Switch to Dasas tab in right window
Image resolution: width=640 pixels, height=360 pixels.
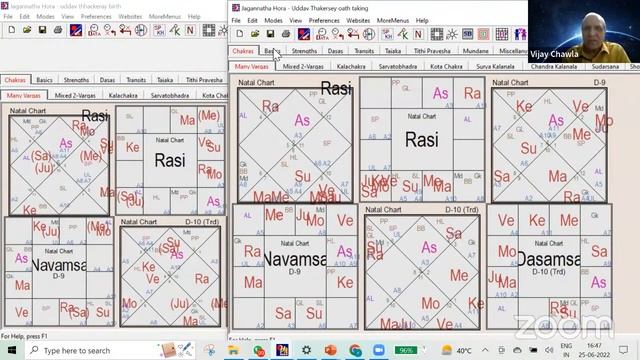pos(335,51)
